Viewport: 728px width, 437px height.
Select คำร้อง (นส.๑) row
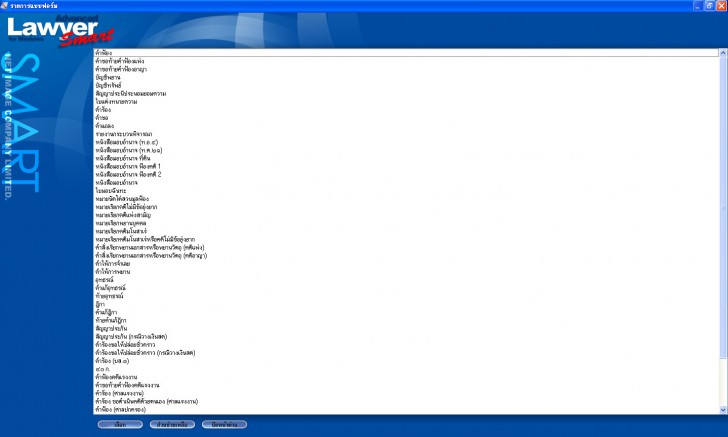point(406,361)
